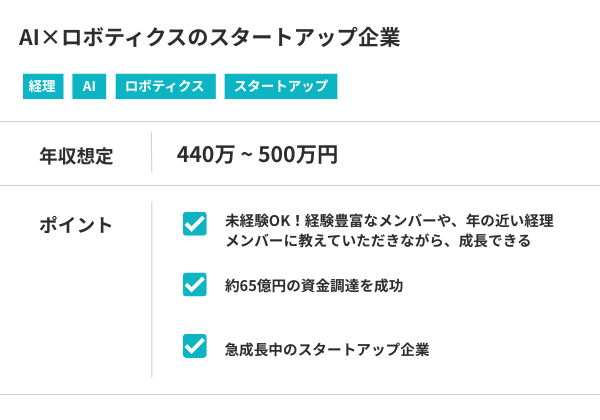Screen dimensions: 600x420
Task: Click the horizontal separator below the tags
Action: coord(300,122)
